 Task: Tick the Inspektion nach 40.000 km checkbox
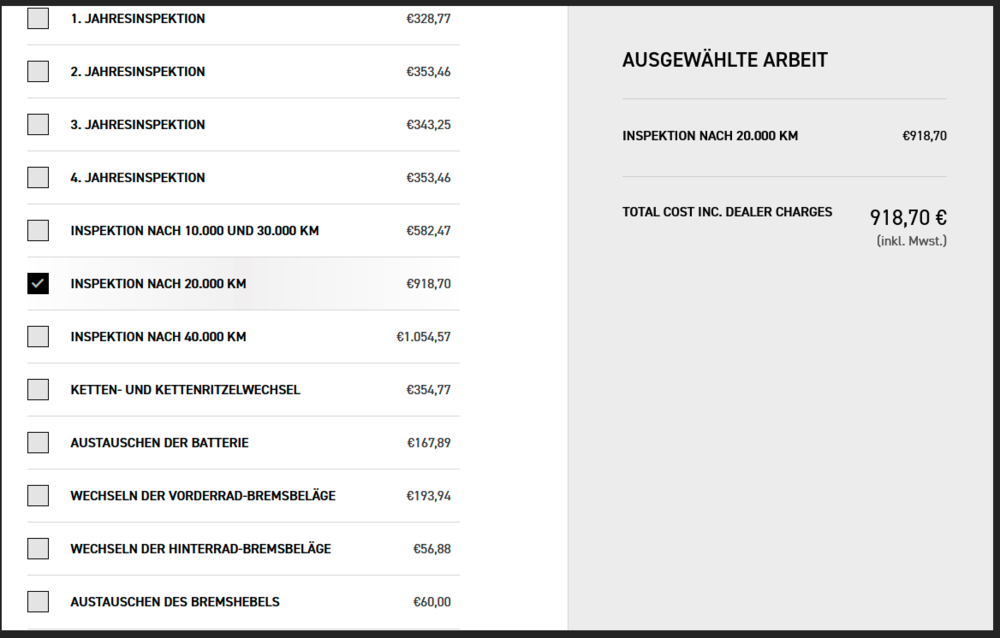coord(38,336)
